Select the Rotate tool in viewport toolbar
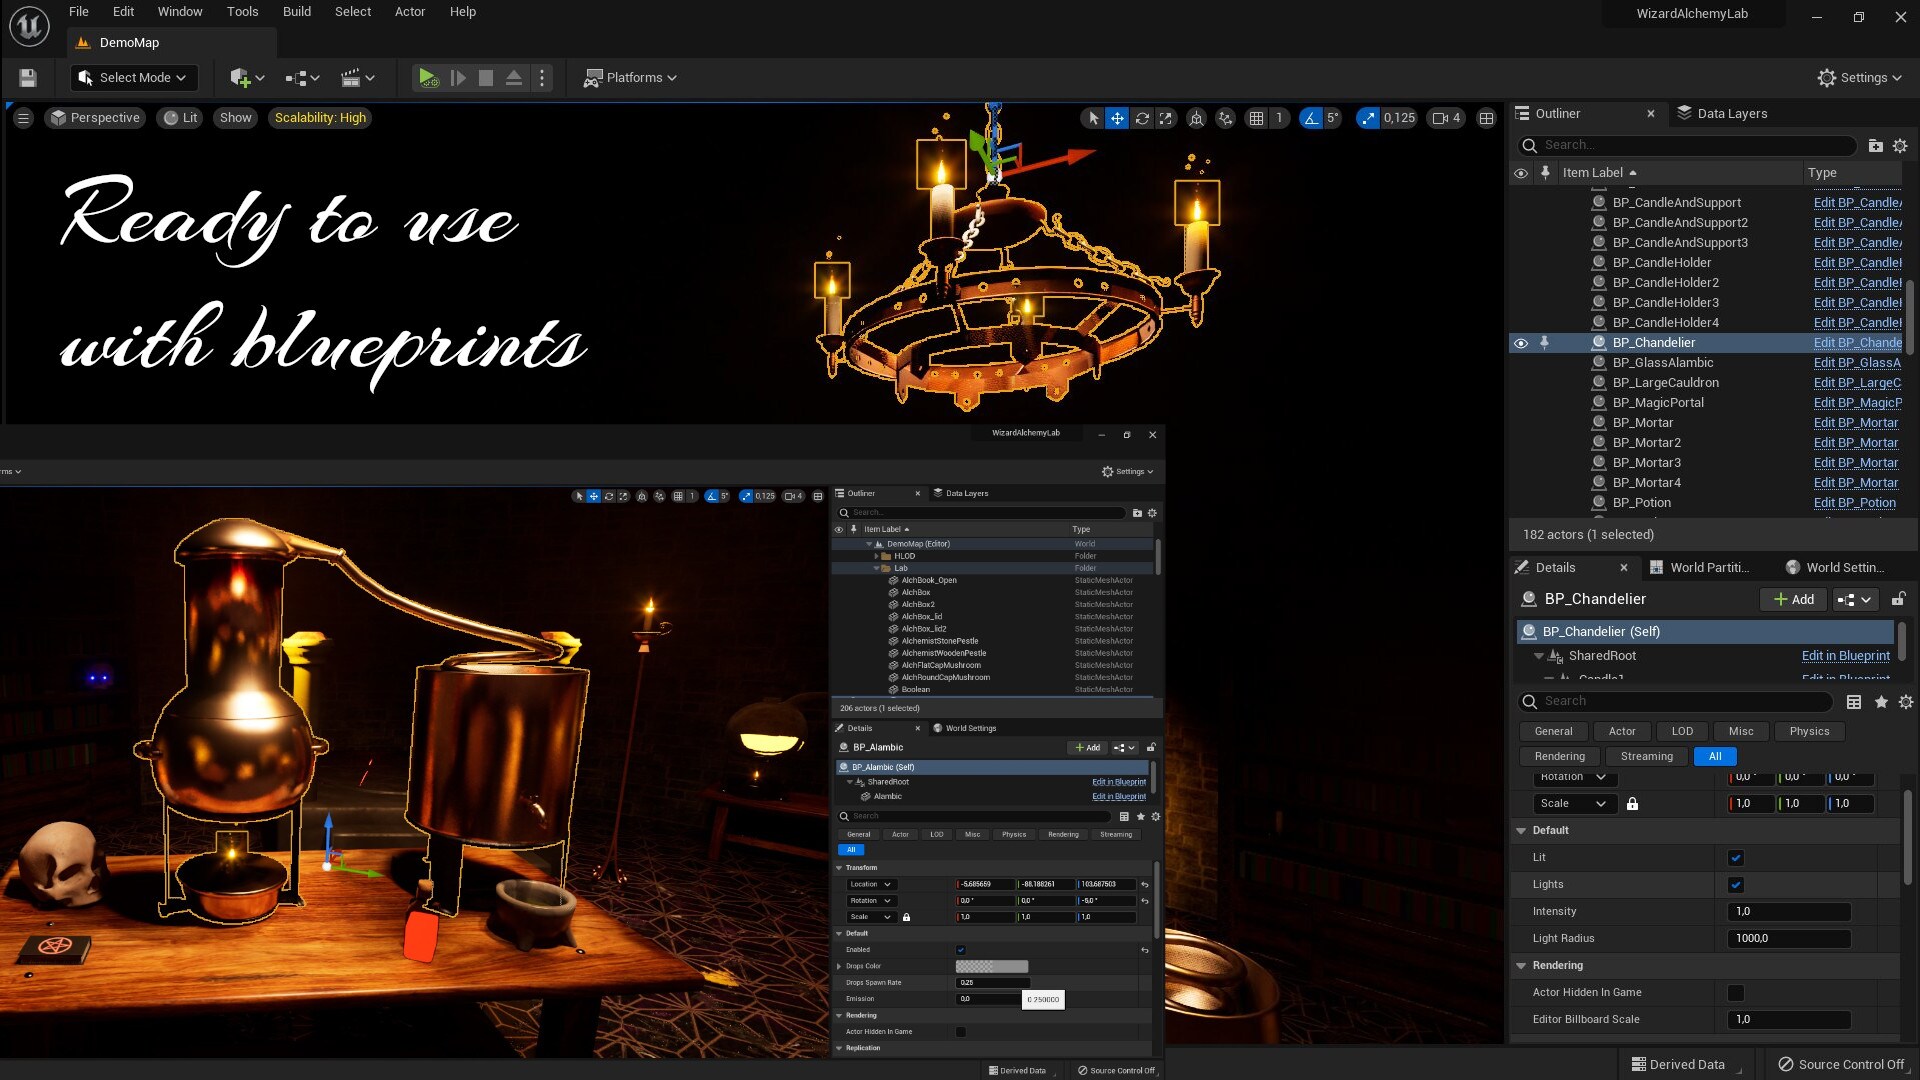 coord(1142,118)
